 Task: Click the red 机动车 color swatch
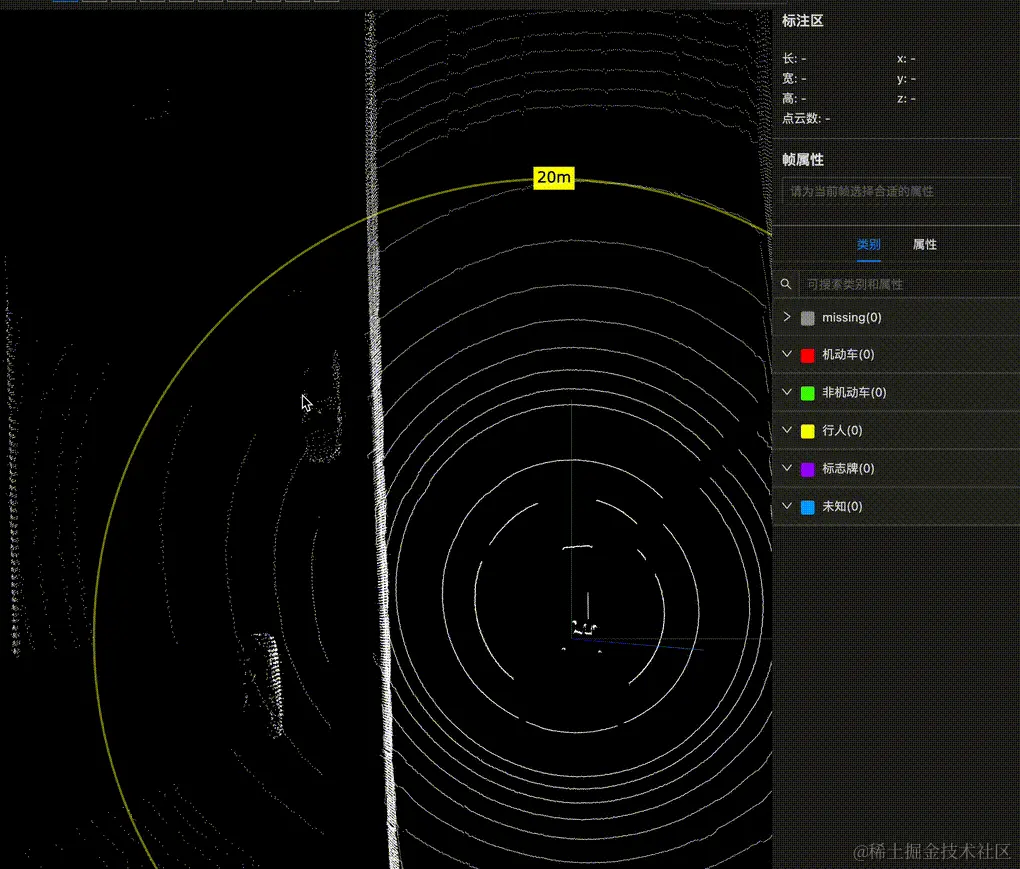pyautogui.click(x=807, y=355)
